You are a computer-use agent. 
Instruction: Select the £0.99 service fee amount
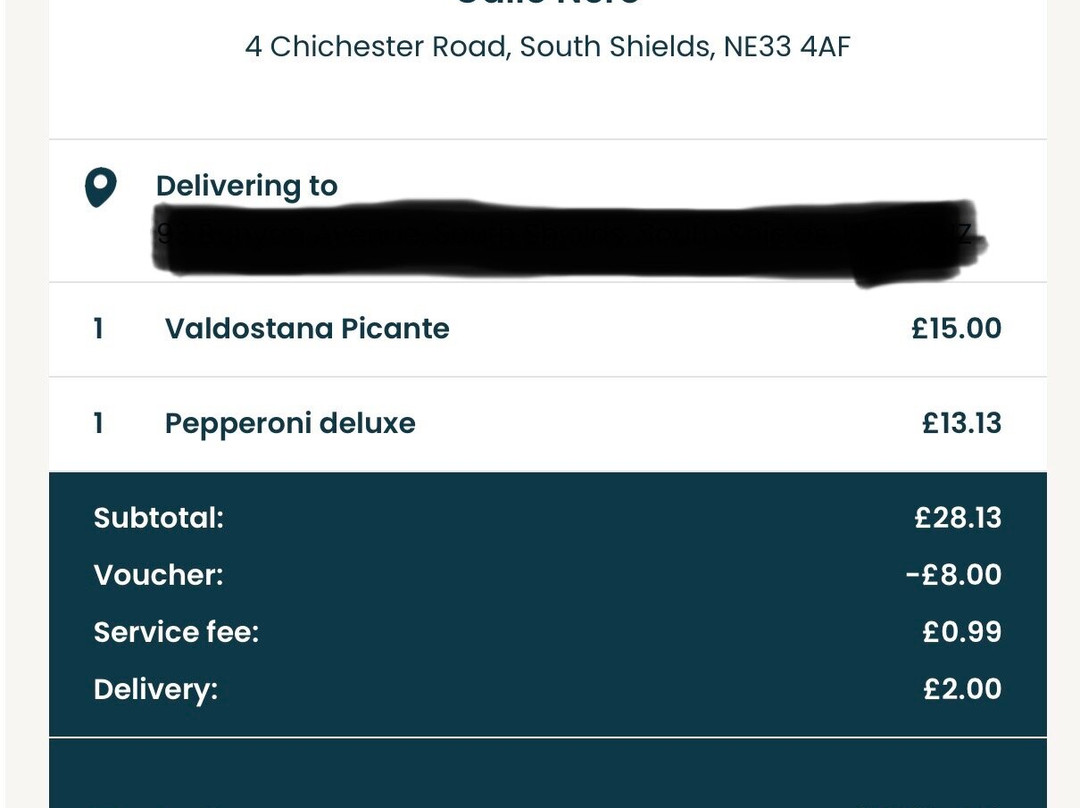click(x=961, y=632)
